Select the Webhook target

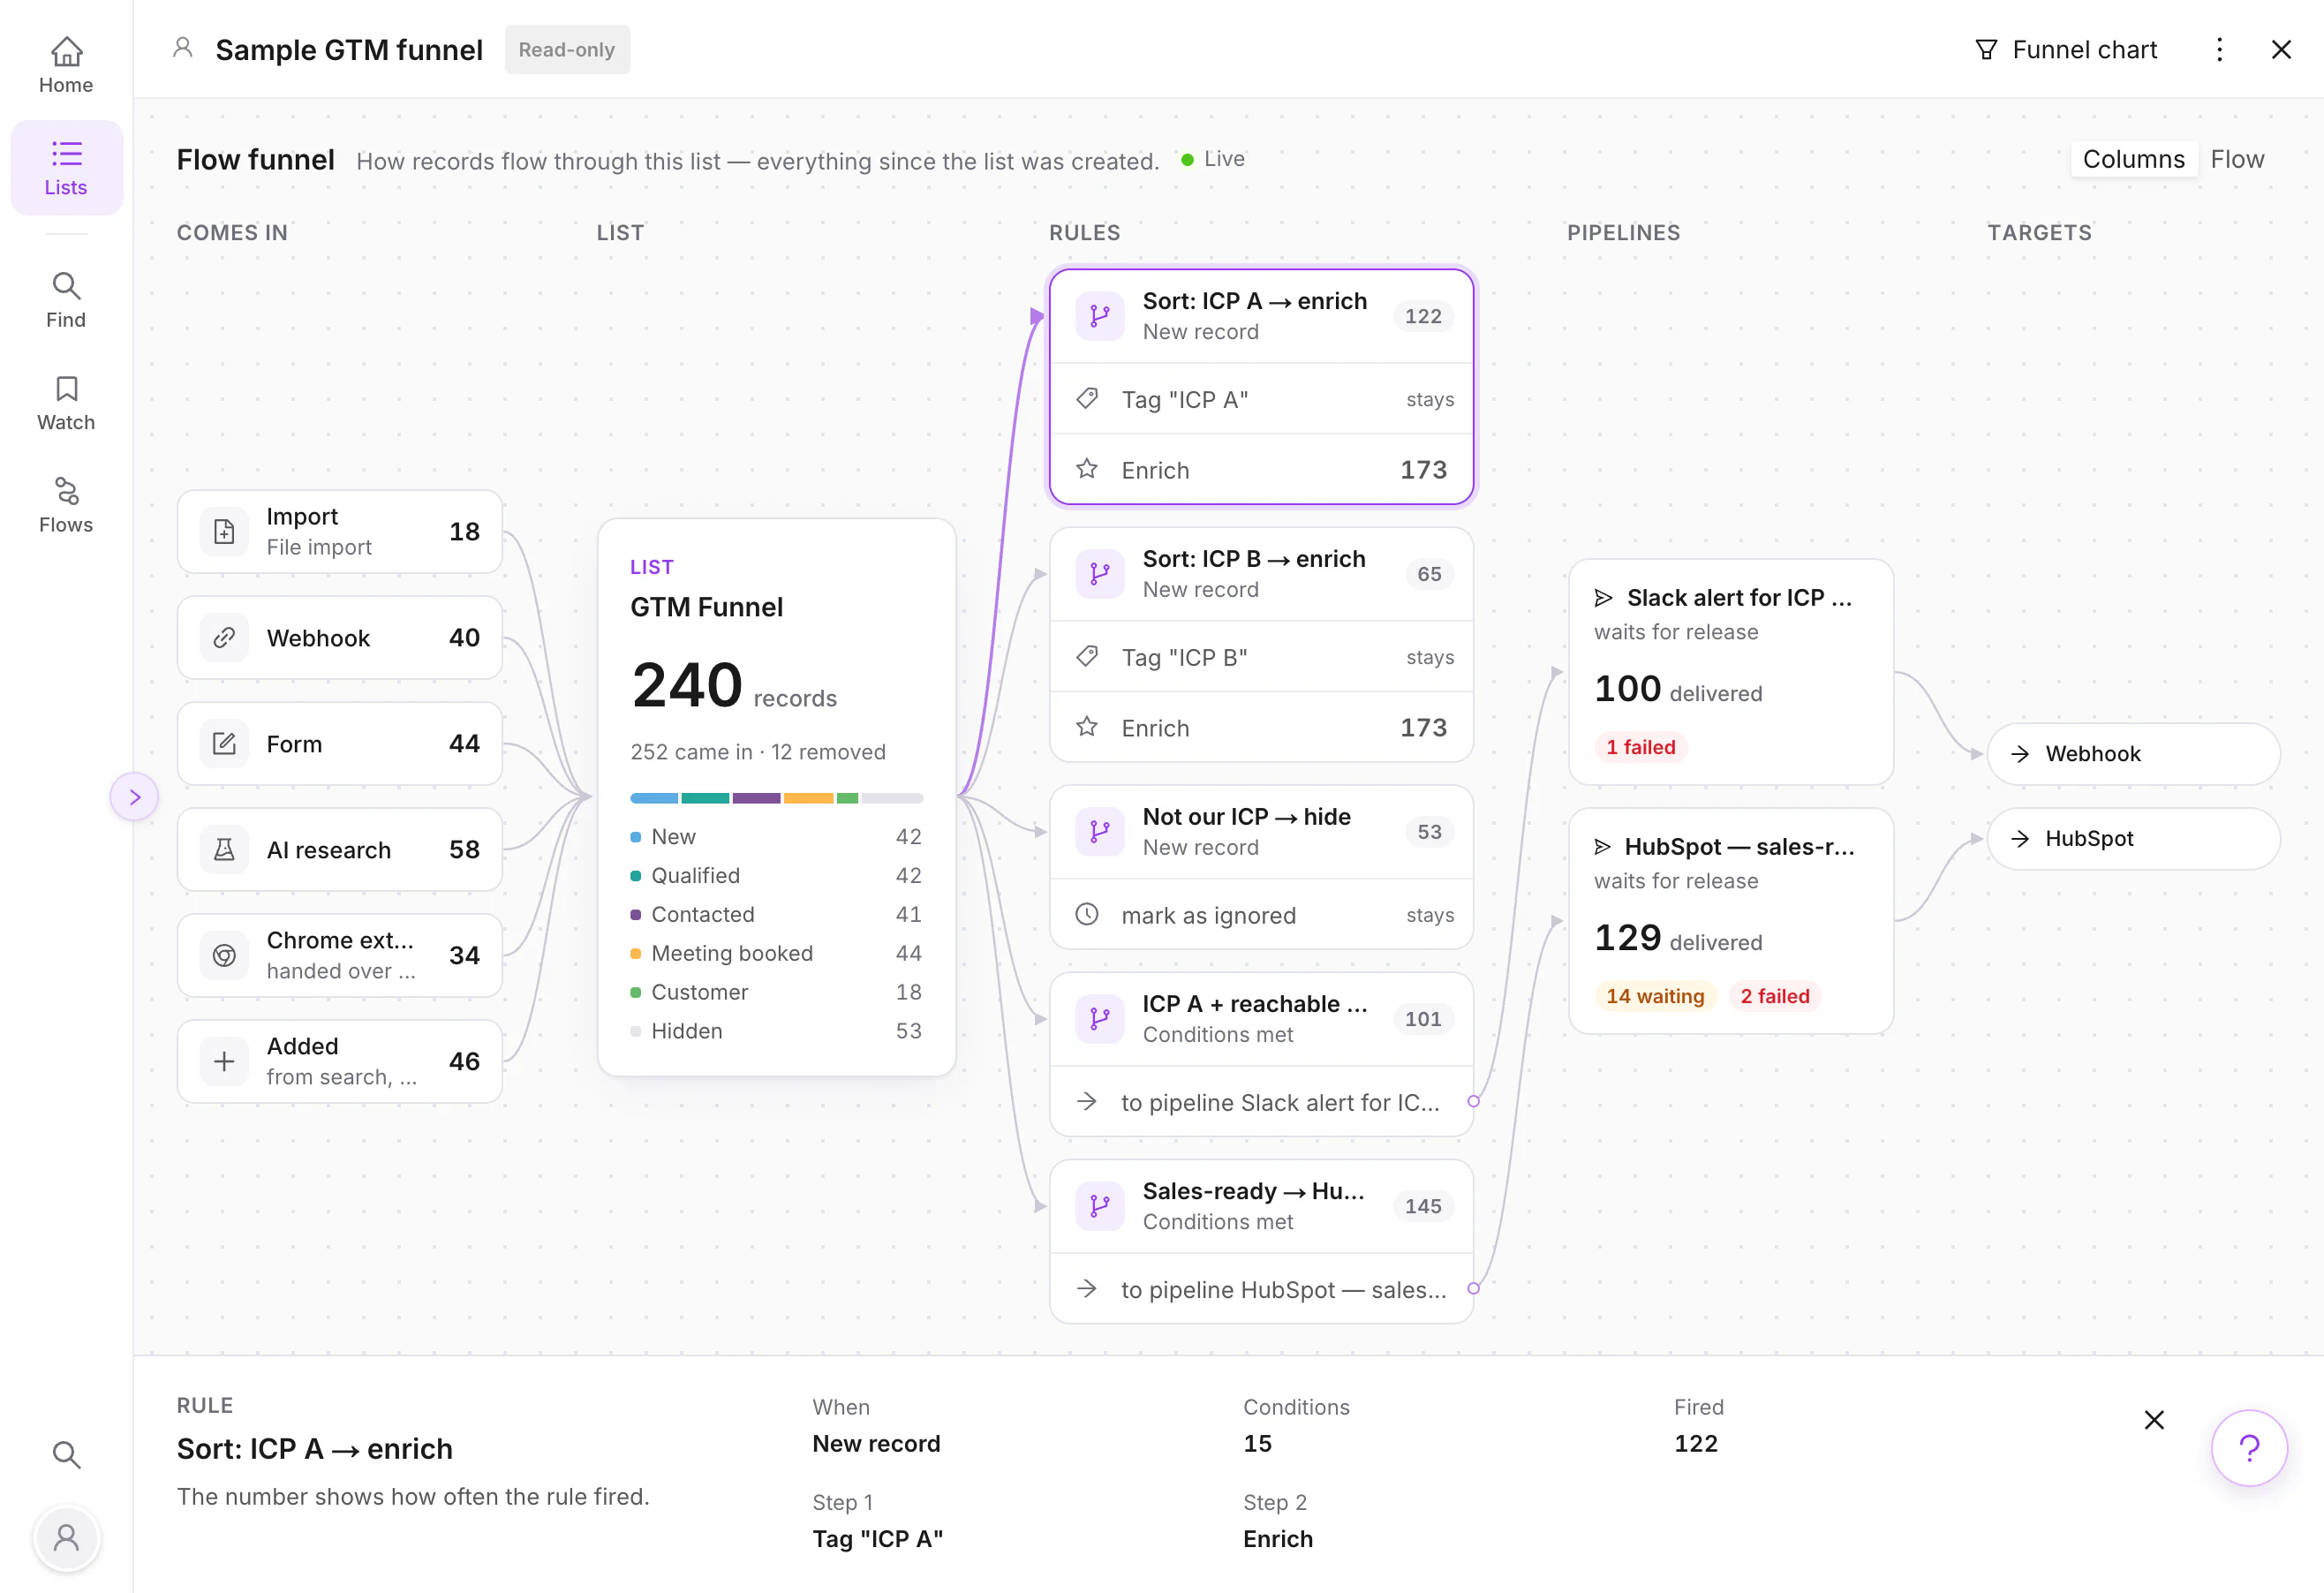click(2133, 754)
